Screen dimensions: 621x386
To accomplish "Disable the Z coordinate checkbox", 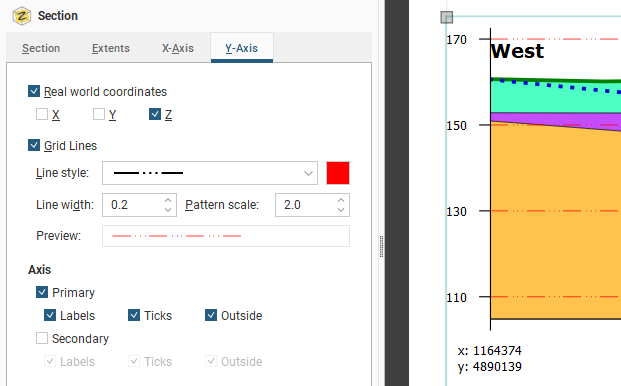I will (x=155, y=114).
